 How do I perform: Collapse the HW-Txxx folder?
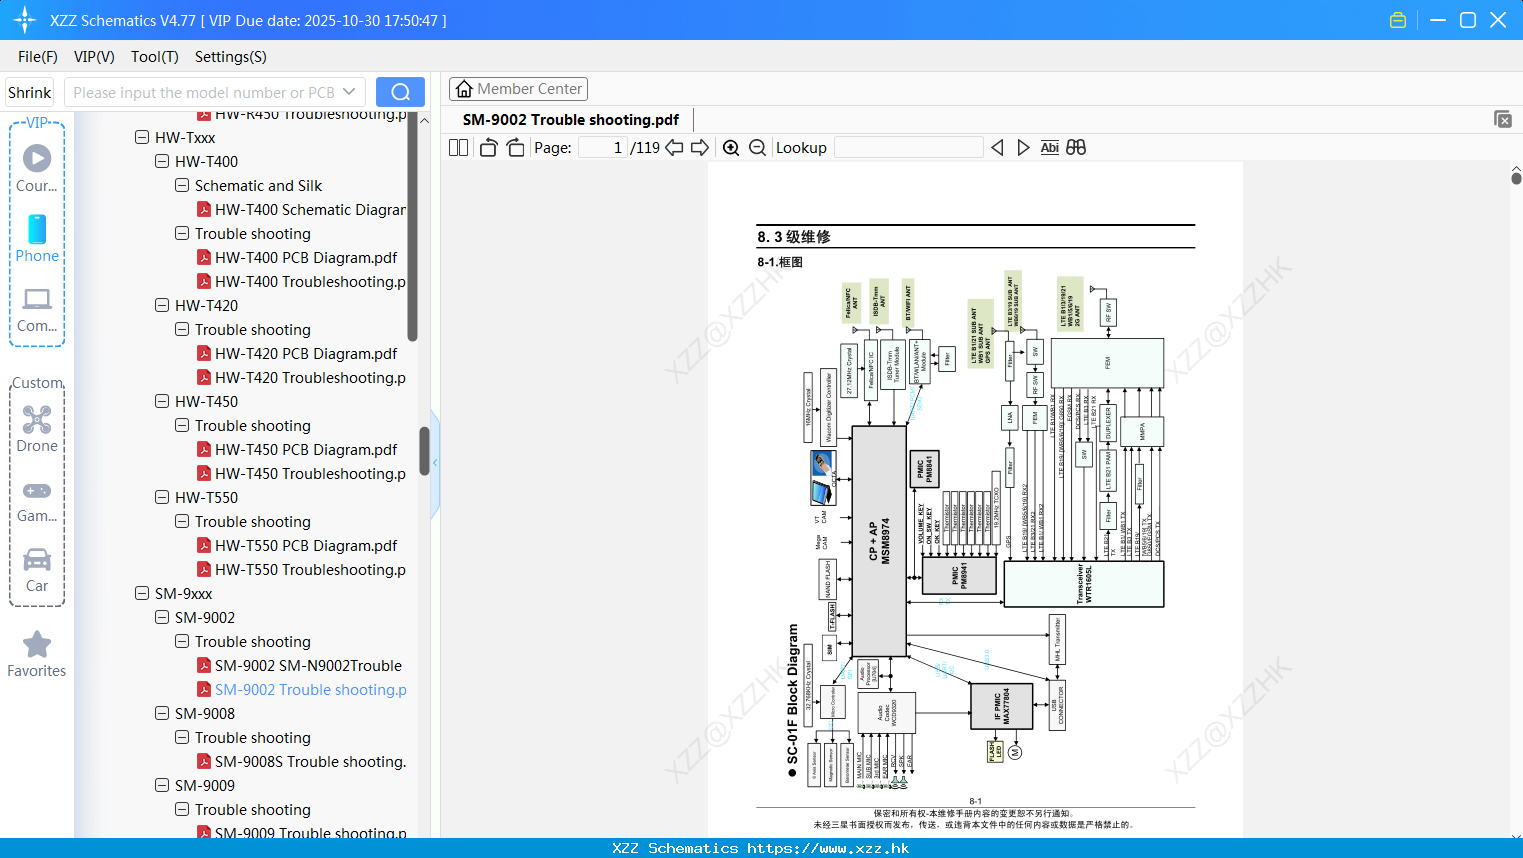click(x=142, y=137)
